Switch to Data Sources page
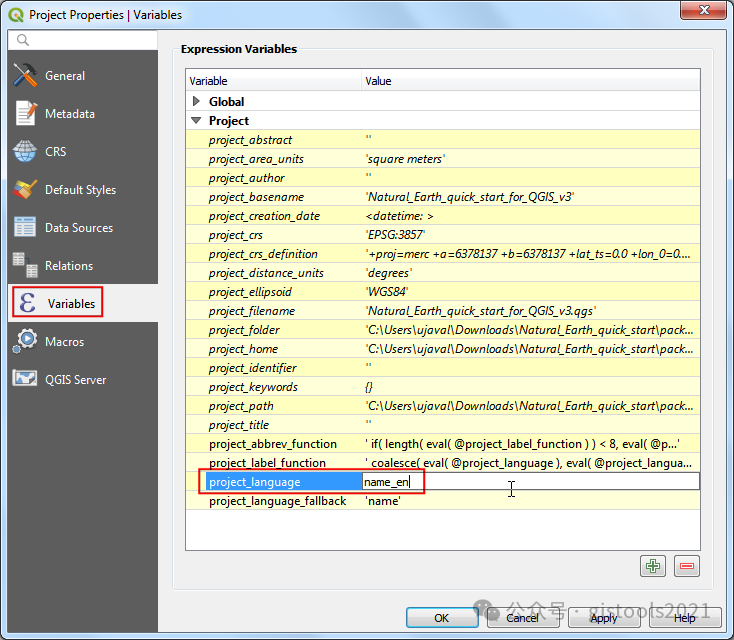Screen dimensions: 734x640 (x=79, y=228)
